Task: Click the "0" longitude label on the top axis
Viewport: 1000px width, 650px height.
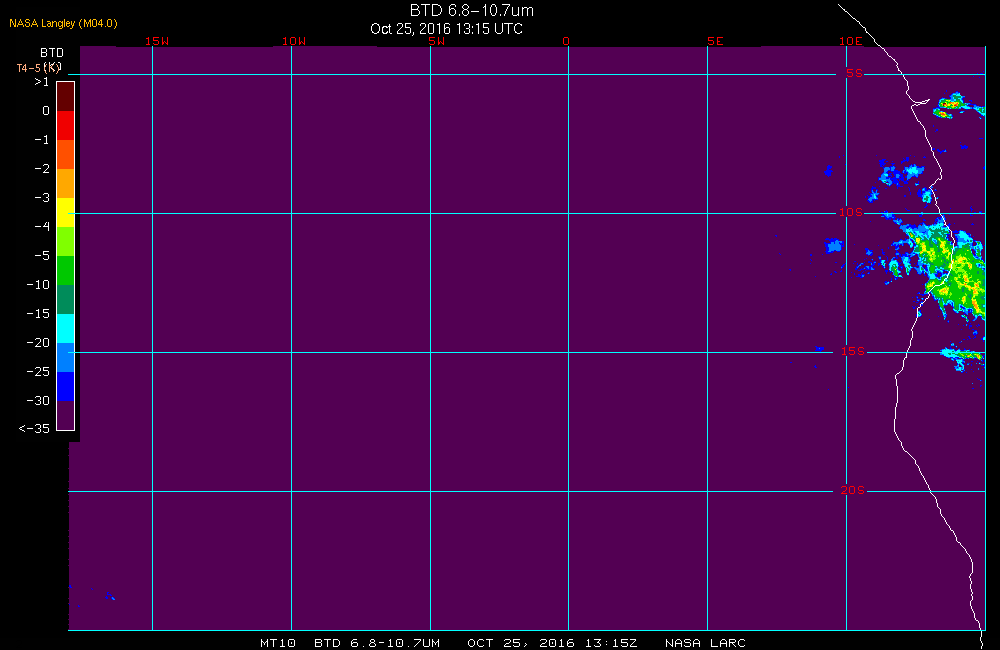Action: 566,41
